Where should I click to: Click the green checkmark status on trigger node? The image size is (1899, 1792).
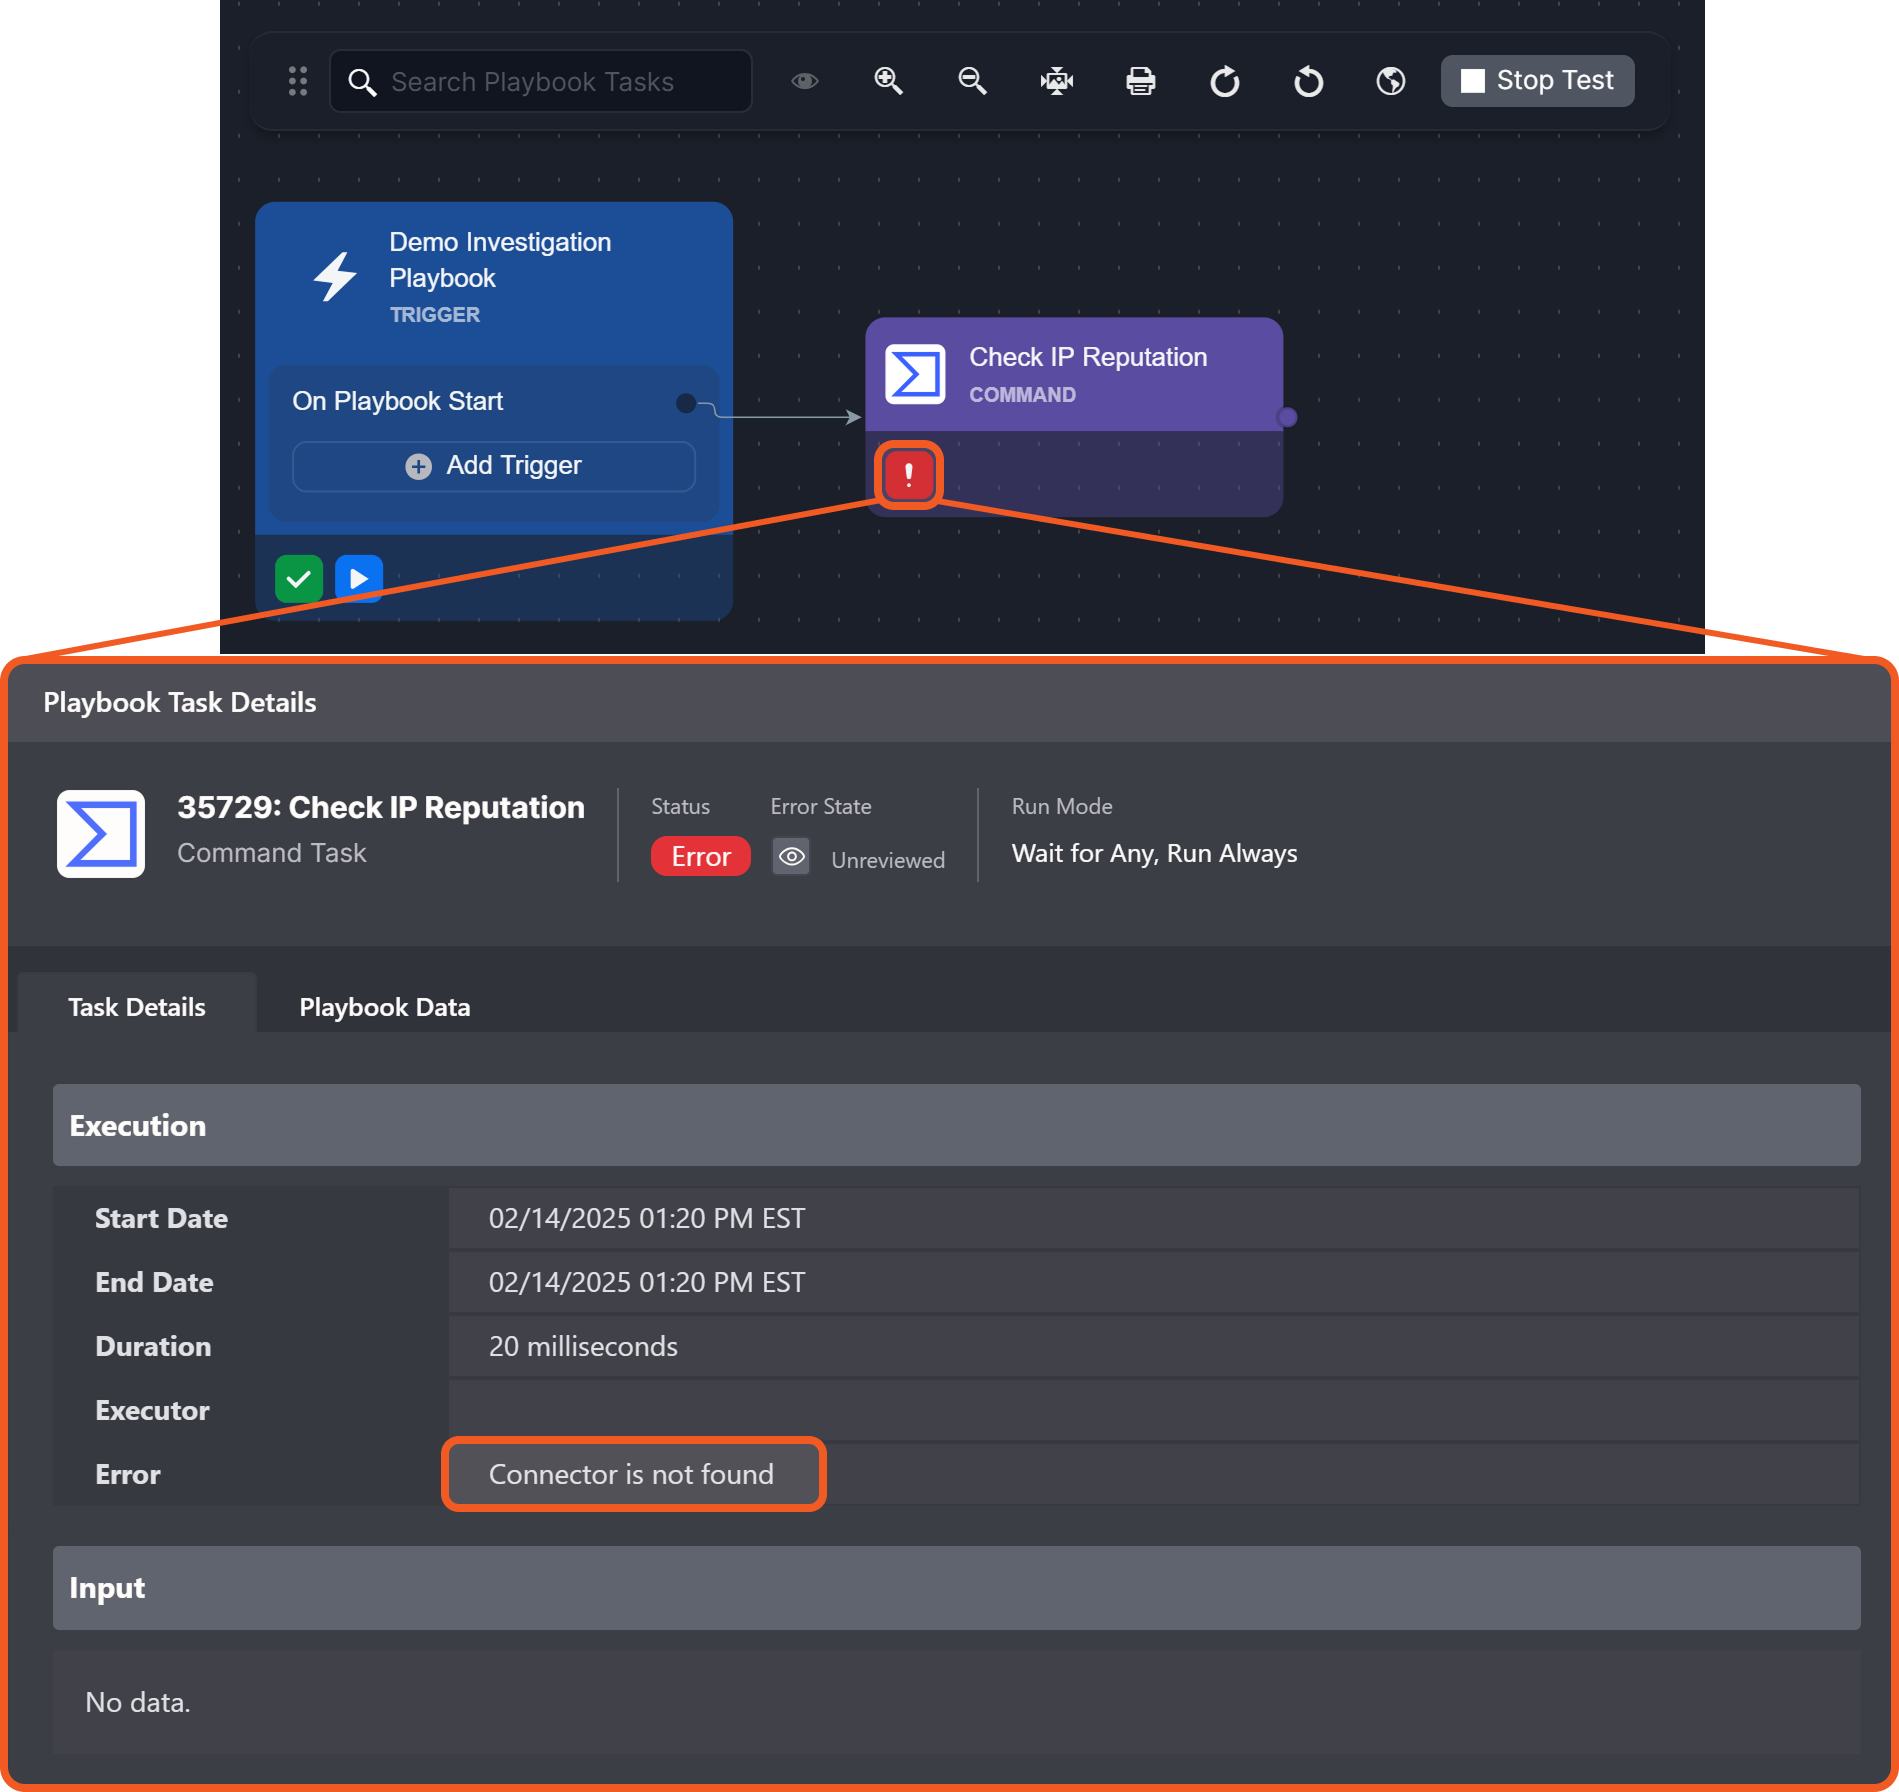(x=298, y=579)
